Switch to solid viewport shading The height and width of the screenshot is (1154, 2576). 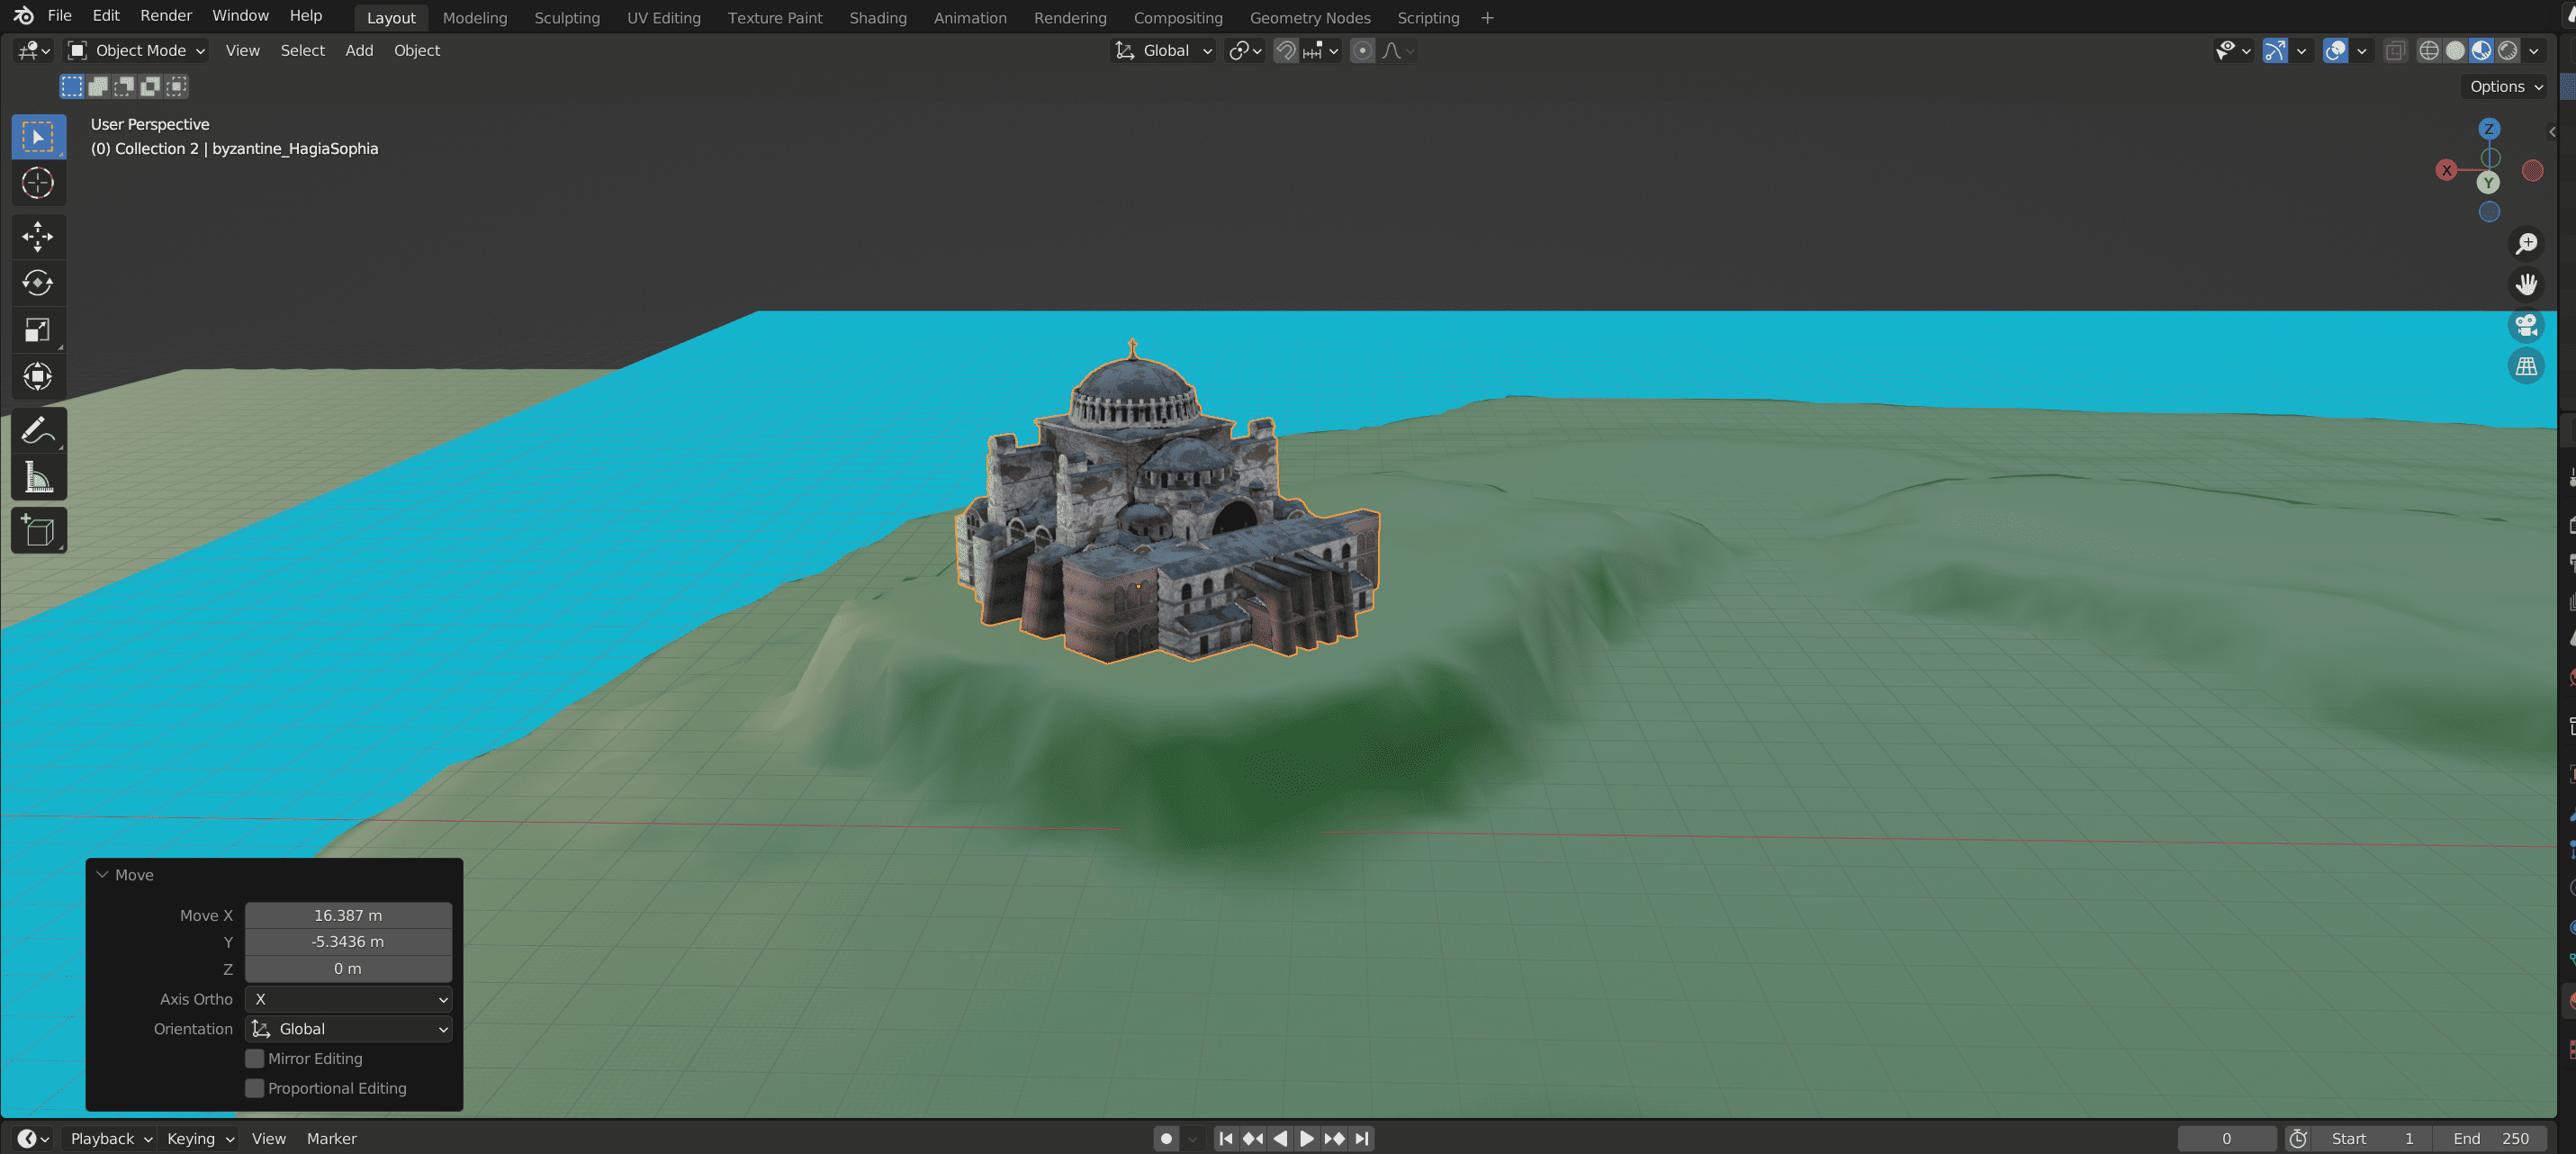coord(2455,51)
